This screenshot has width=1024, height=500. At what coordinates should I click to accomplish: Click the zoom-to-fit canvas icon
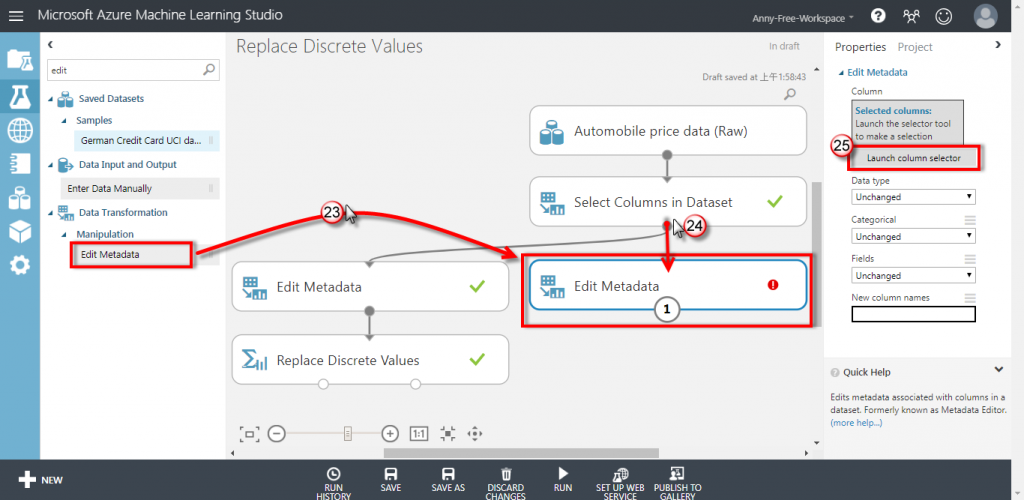[249, 433]
